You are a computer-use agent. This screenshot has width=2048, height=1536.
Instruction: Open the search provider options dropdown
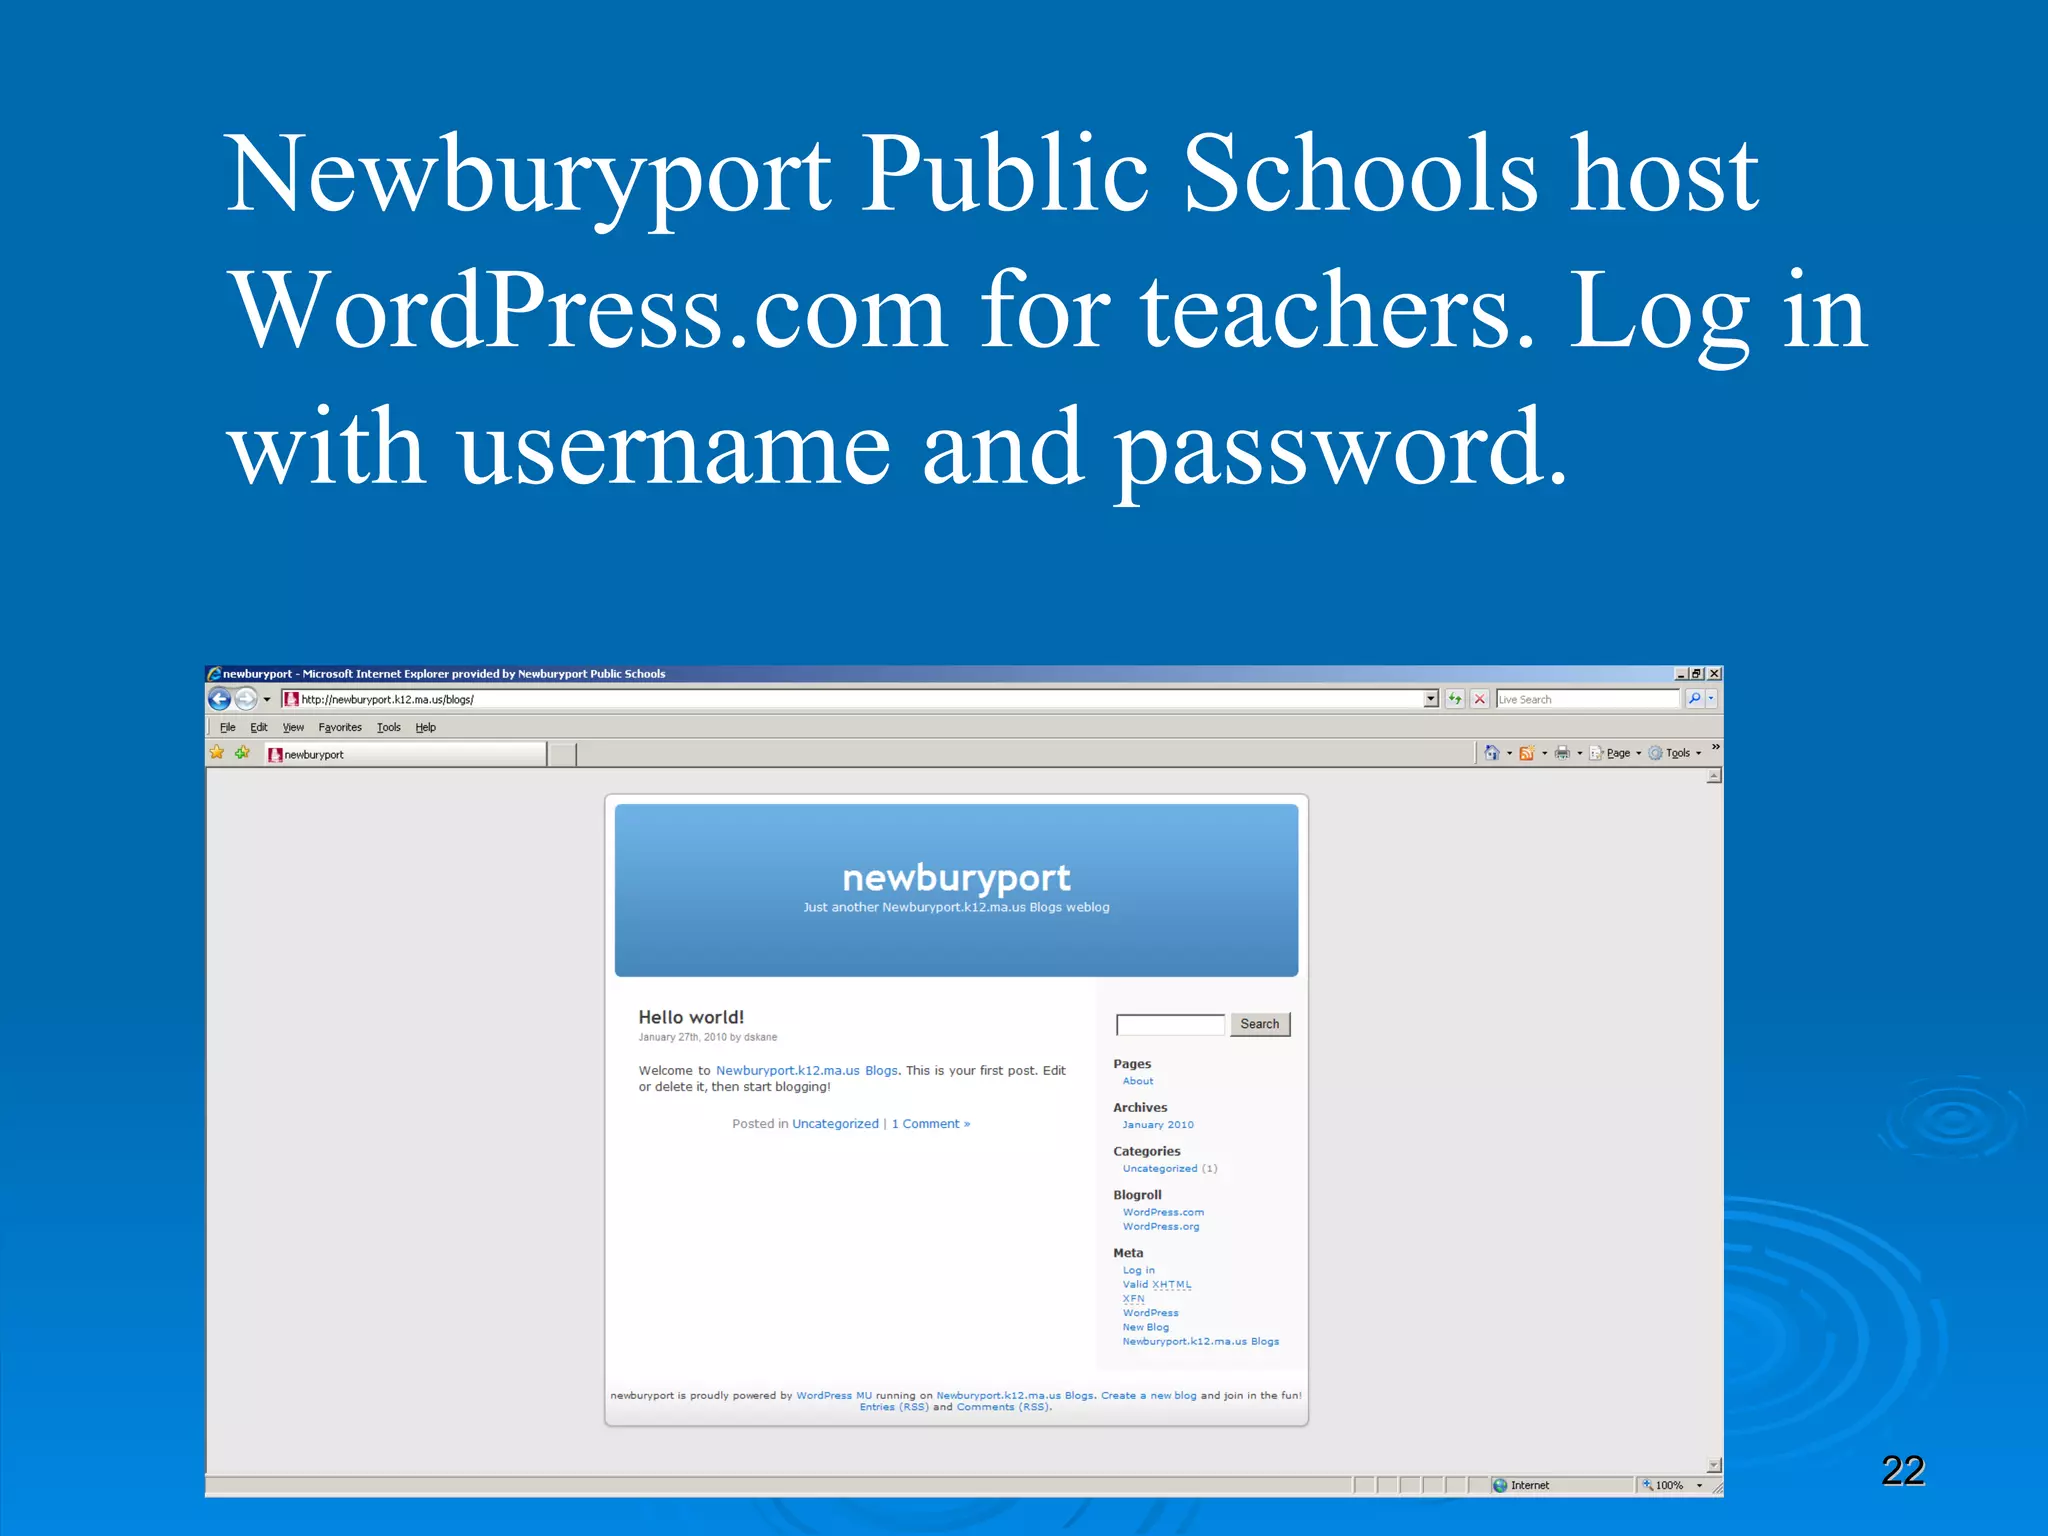tap(1711, 699)
